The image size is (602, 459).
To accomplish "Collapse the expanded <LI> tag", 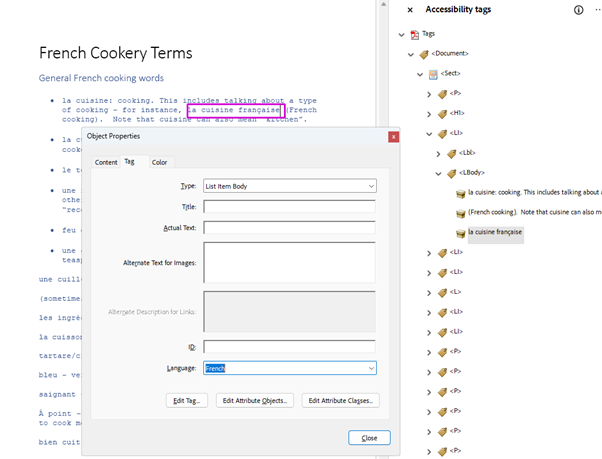I will [429, 134].
